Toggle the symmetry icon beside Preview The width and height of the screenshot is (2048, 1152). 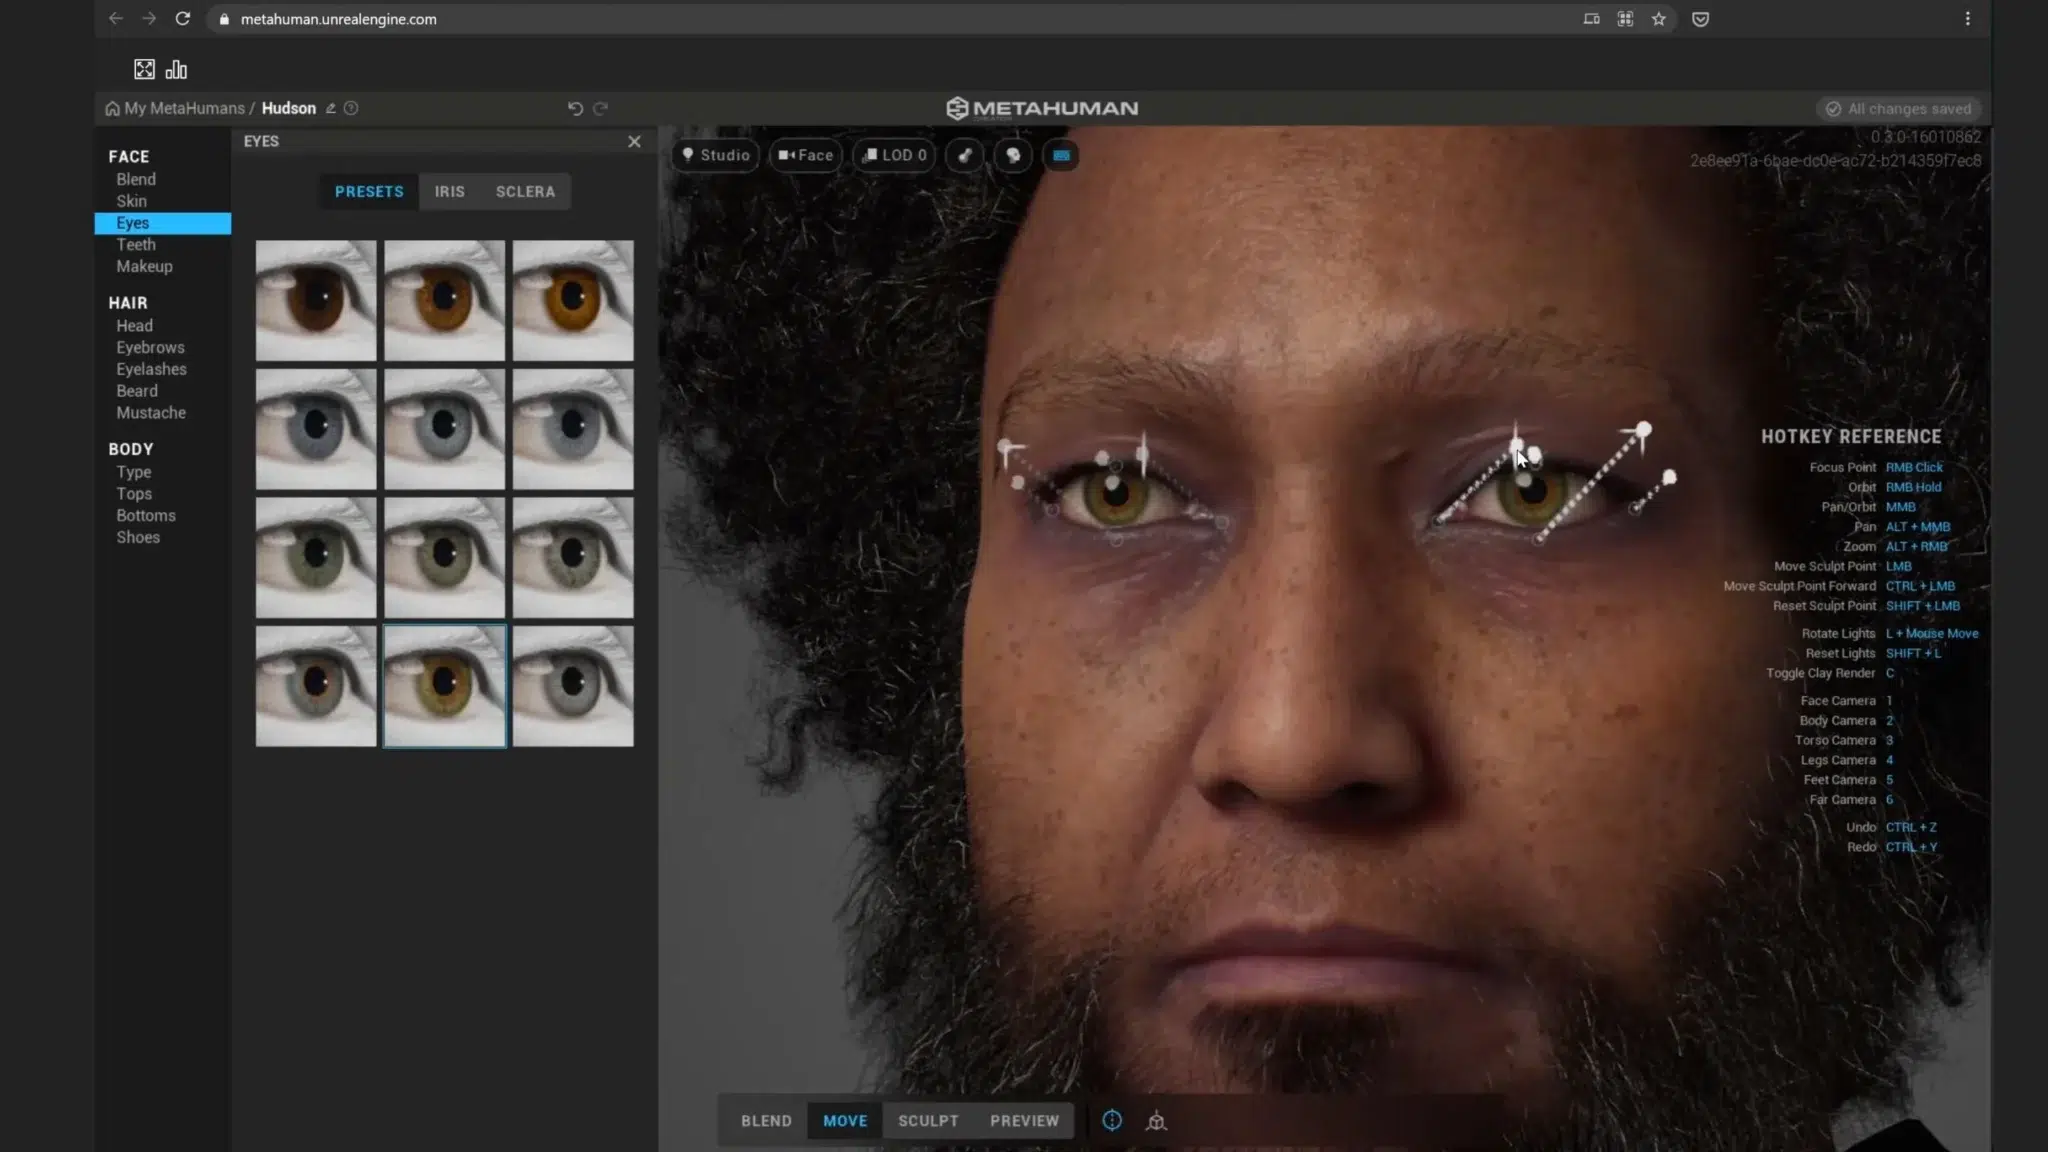pos(1112,1121)
